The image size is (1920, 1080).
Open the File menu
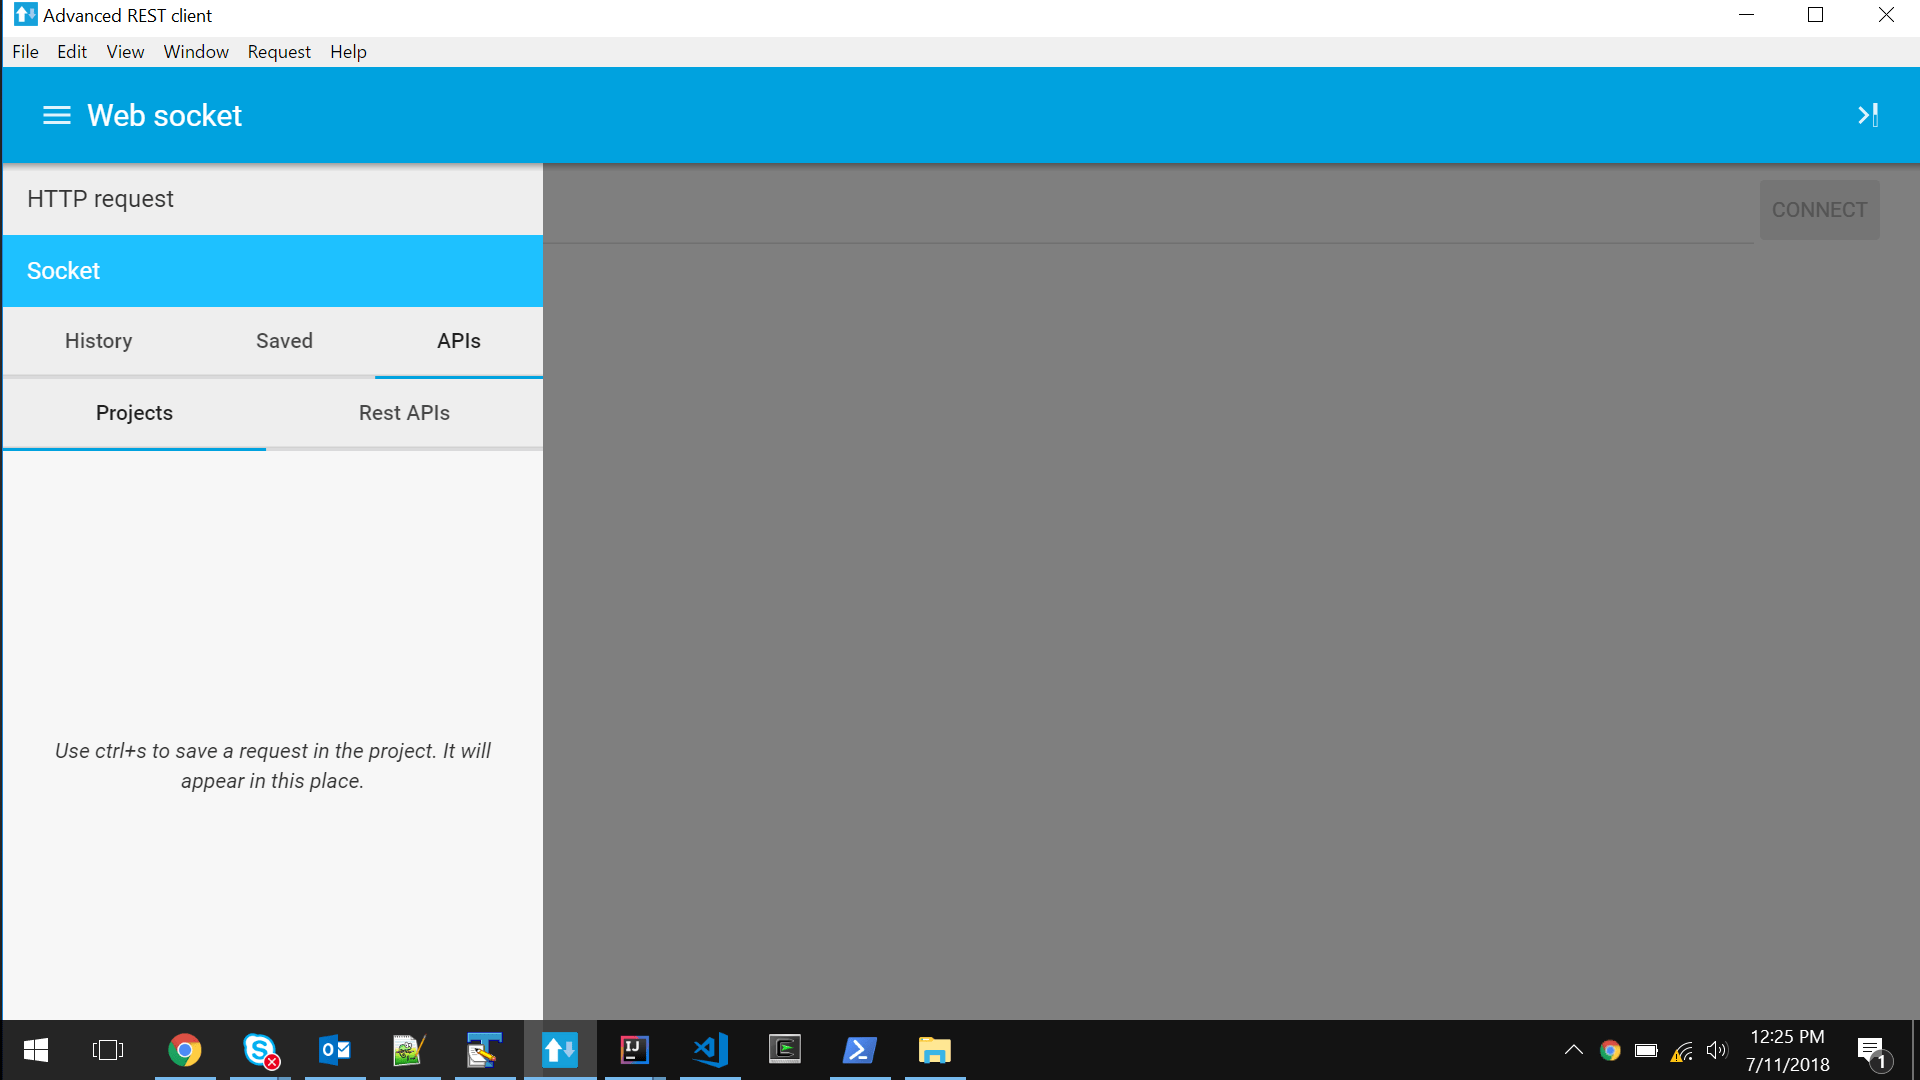25,52
